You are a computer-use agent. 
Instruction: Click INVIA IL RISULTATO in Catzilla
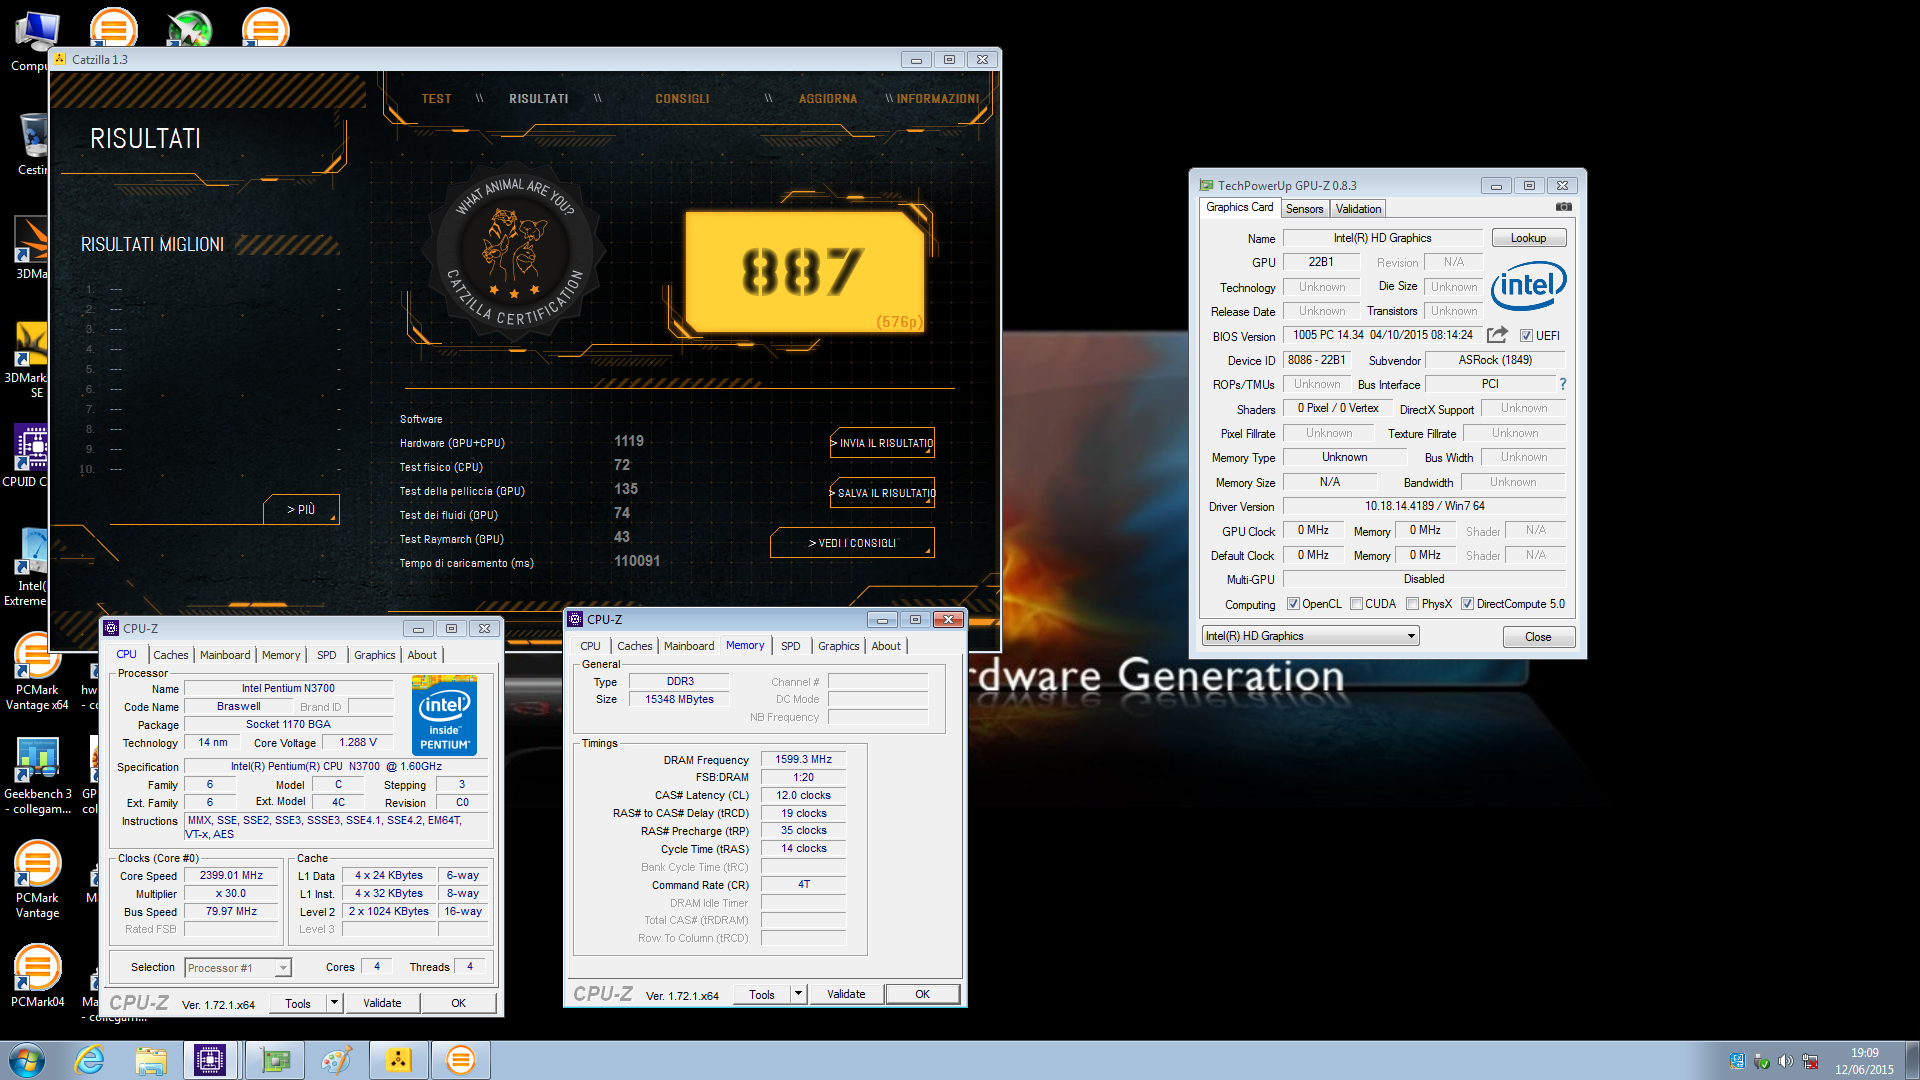tap(882, 443)
